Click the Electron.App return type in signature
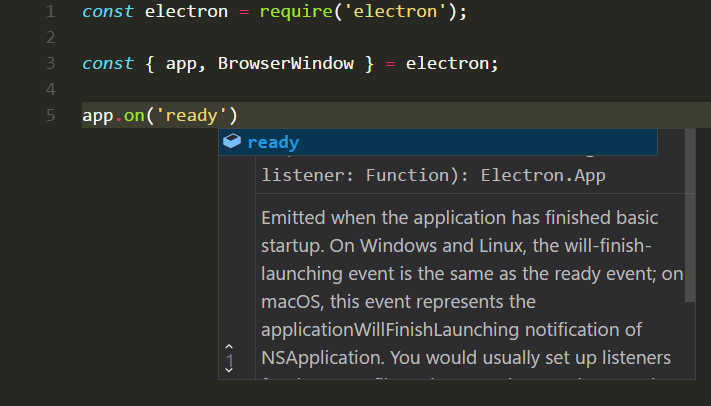Image resolution: width=711 pixels, height=406 pixels. pyautogui.click(x=543, y=175)
